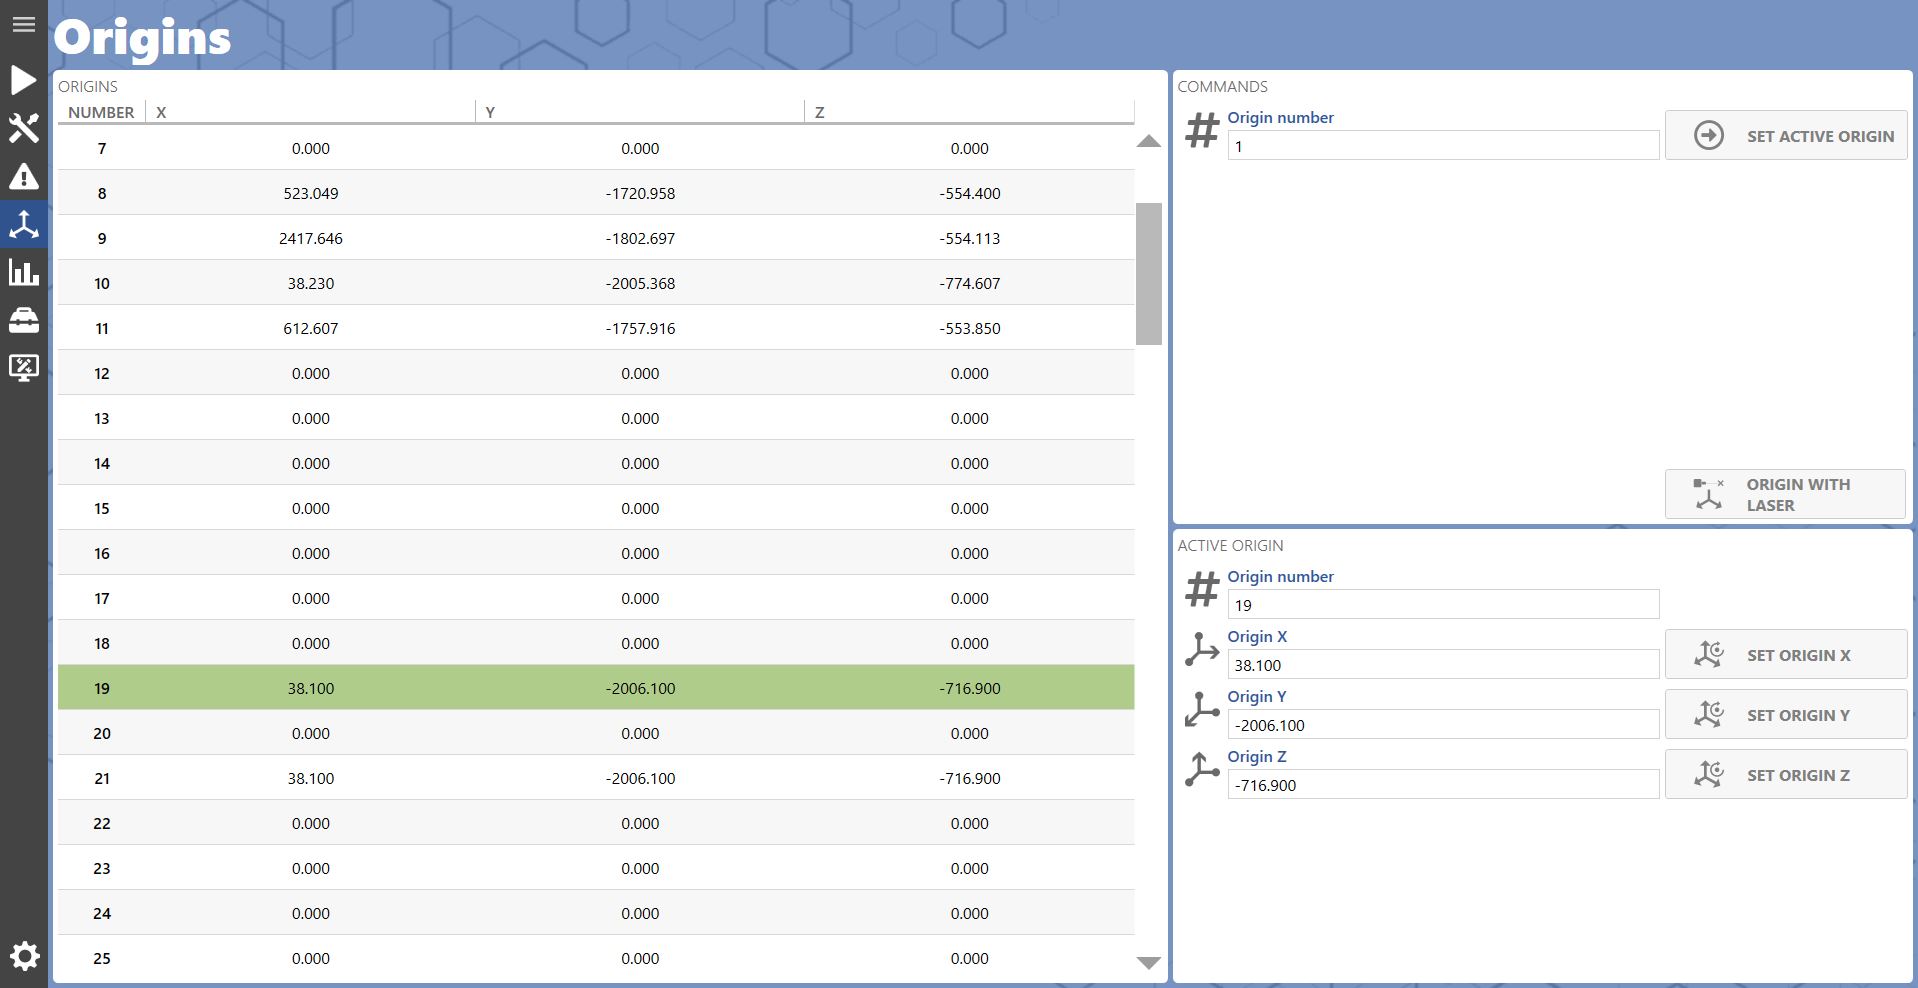Click Y value -1802.697 in row 9
Viewport: 1918px width, 988px height.
[x=640, y=238]
